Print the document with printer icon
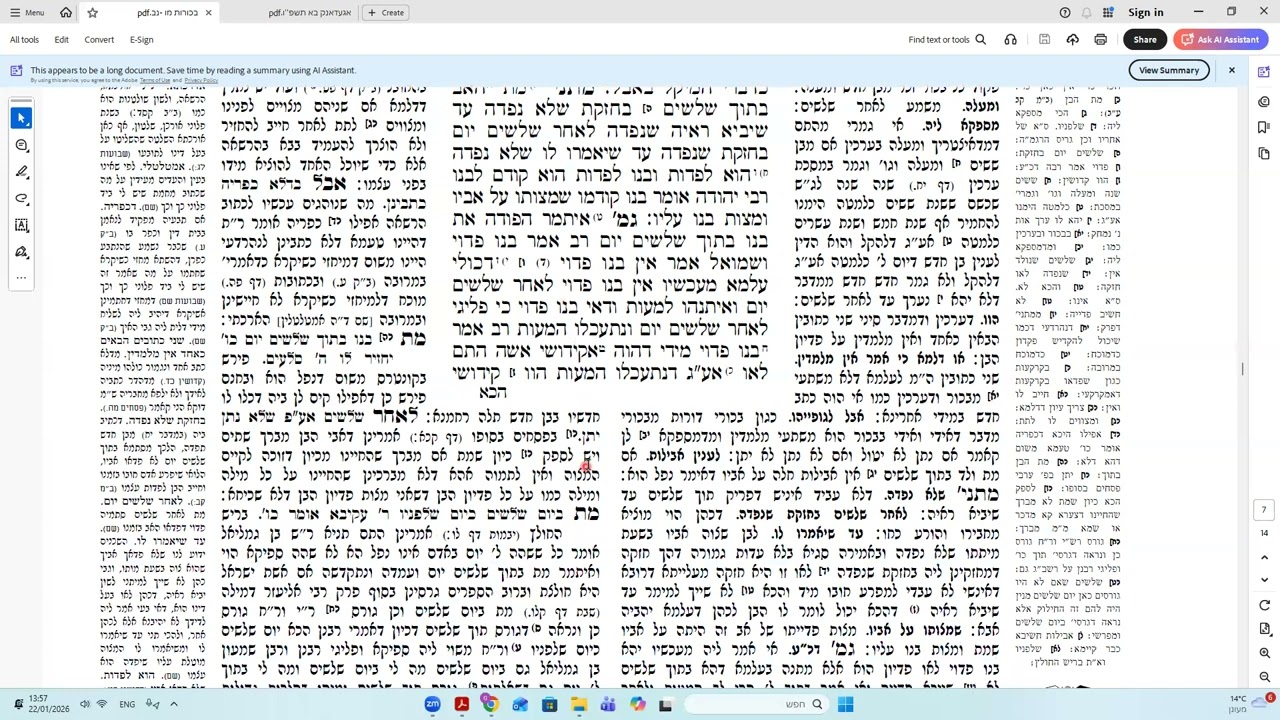1280x720 pixels. [x=1100, y=40]
